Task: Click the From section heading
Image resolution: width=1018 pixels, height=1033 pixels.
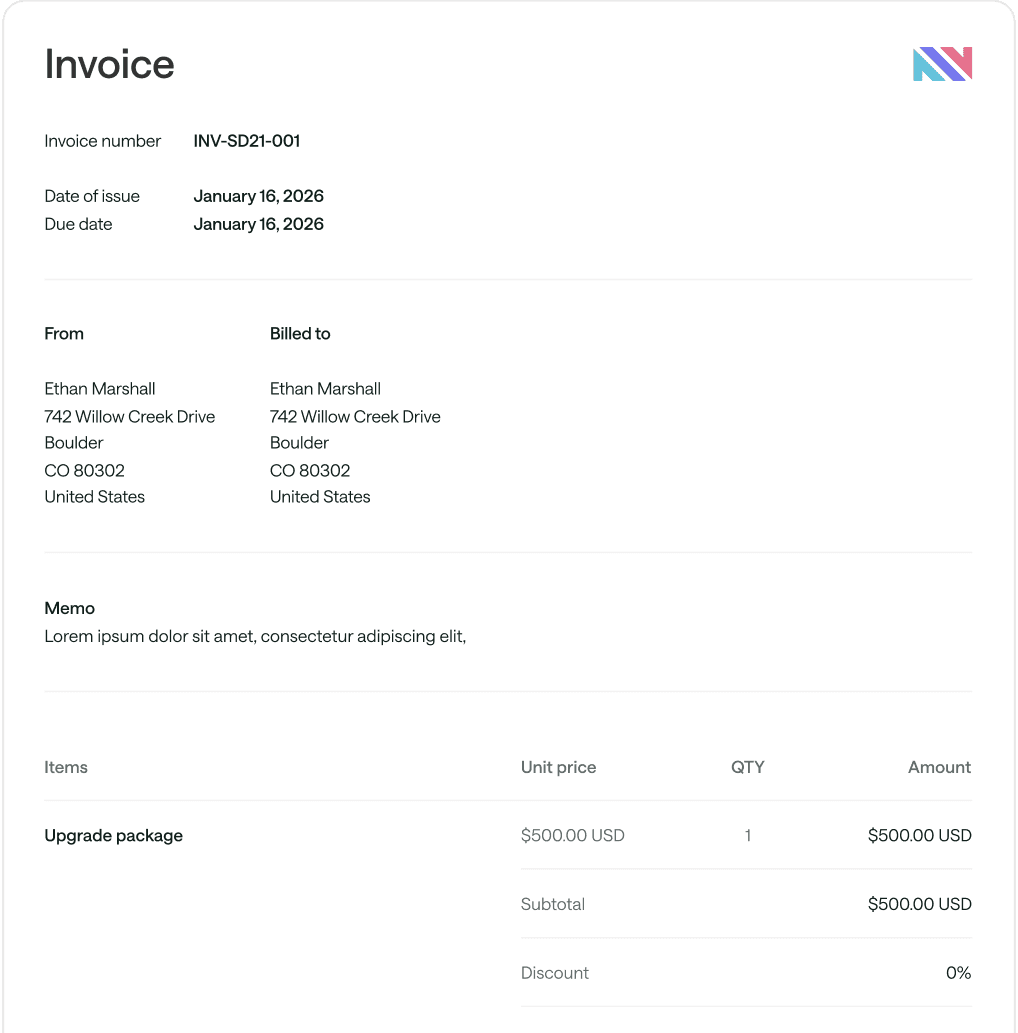Action: [64, 333]
